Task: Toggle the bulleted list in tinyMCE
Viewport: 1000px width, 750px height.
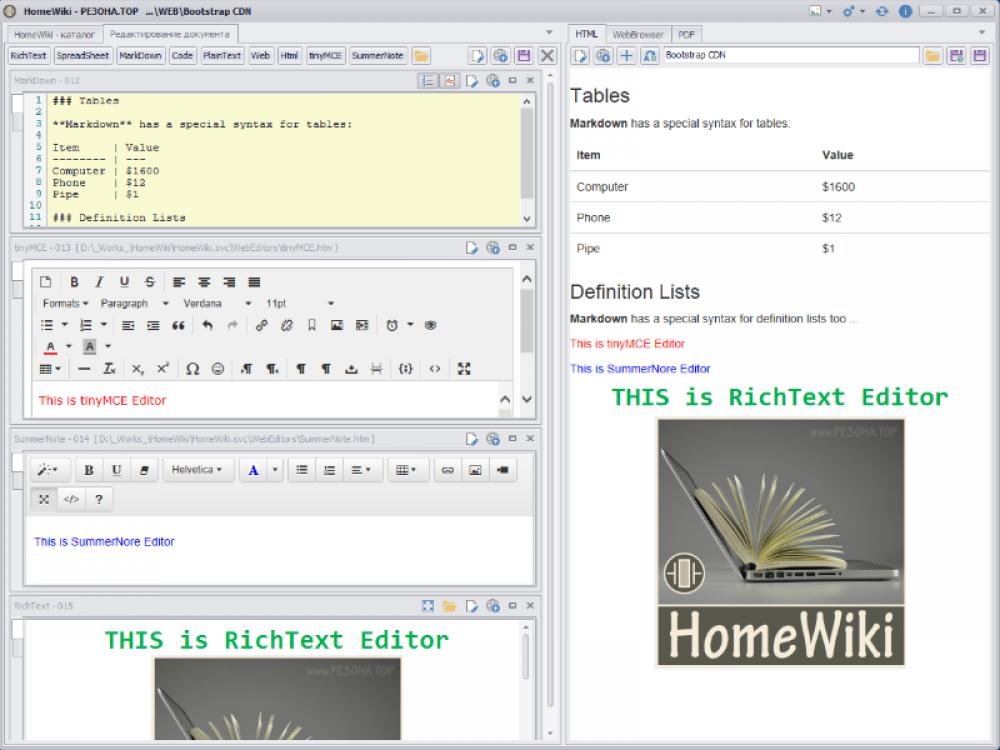Action: click(46, 323)
